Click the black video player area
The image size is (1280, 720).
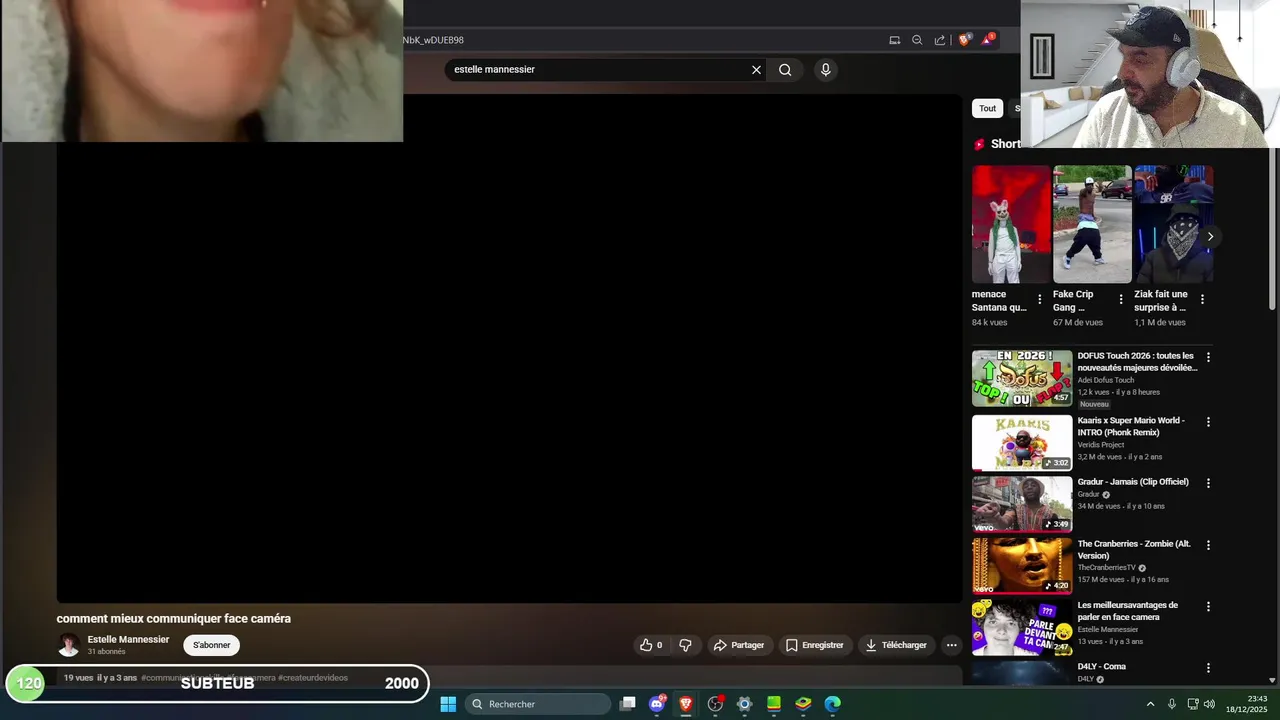click(509, 349)
